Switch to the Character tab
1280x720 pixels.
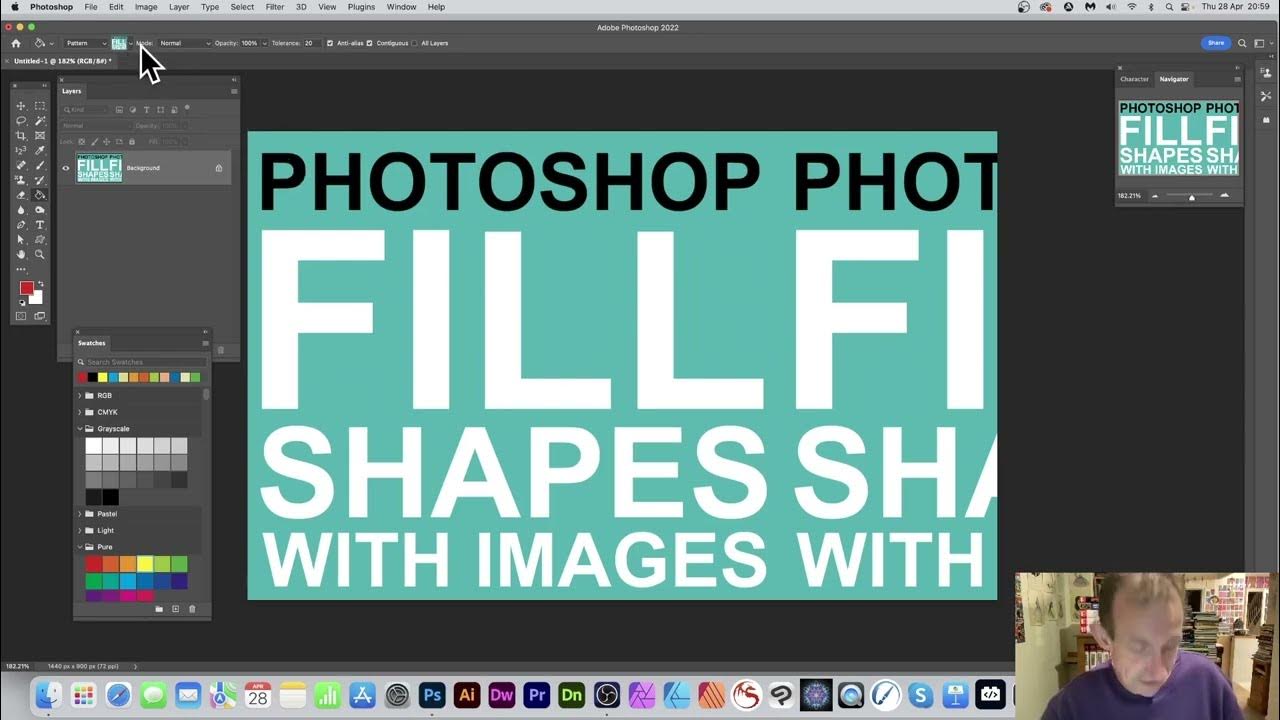[1134, 79]
